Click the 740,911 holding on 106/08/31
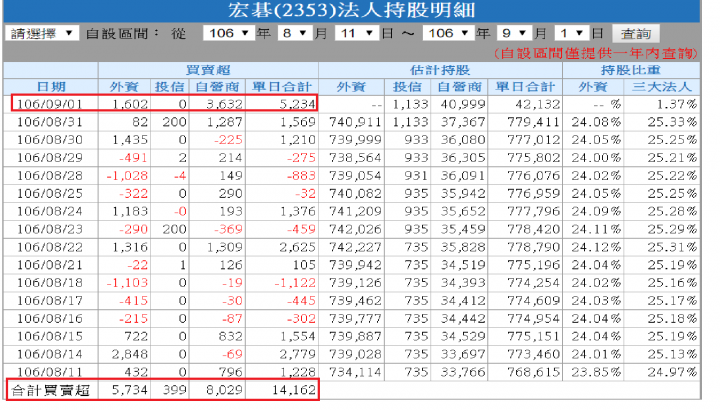Viewport: 720px width, 410px height. pos(355,122)
